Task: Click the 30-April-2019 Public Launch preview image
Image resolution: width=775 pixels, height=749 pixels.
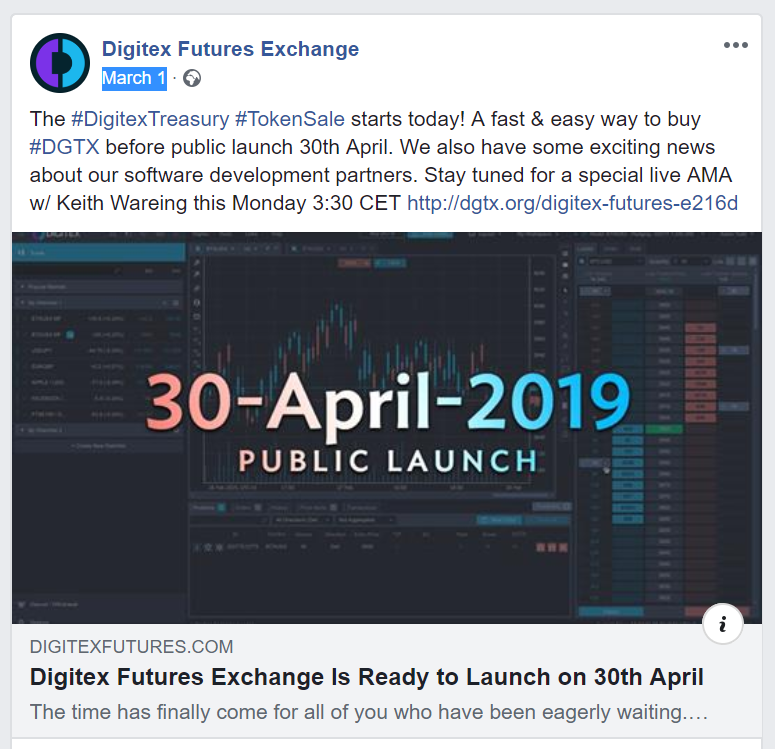Action: pos(387,428)
